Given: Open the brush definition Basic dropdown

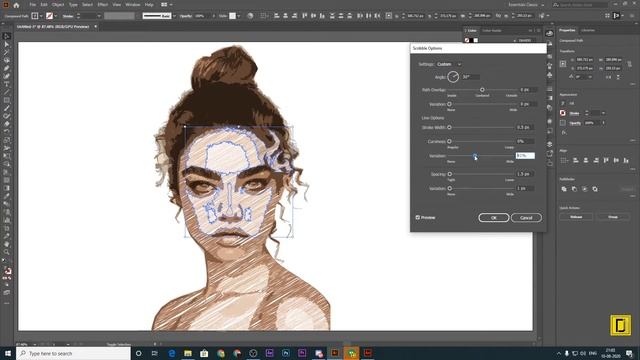Looking at the screenshot, I should click(174, 16).
